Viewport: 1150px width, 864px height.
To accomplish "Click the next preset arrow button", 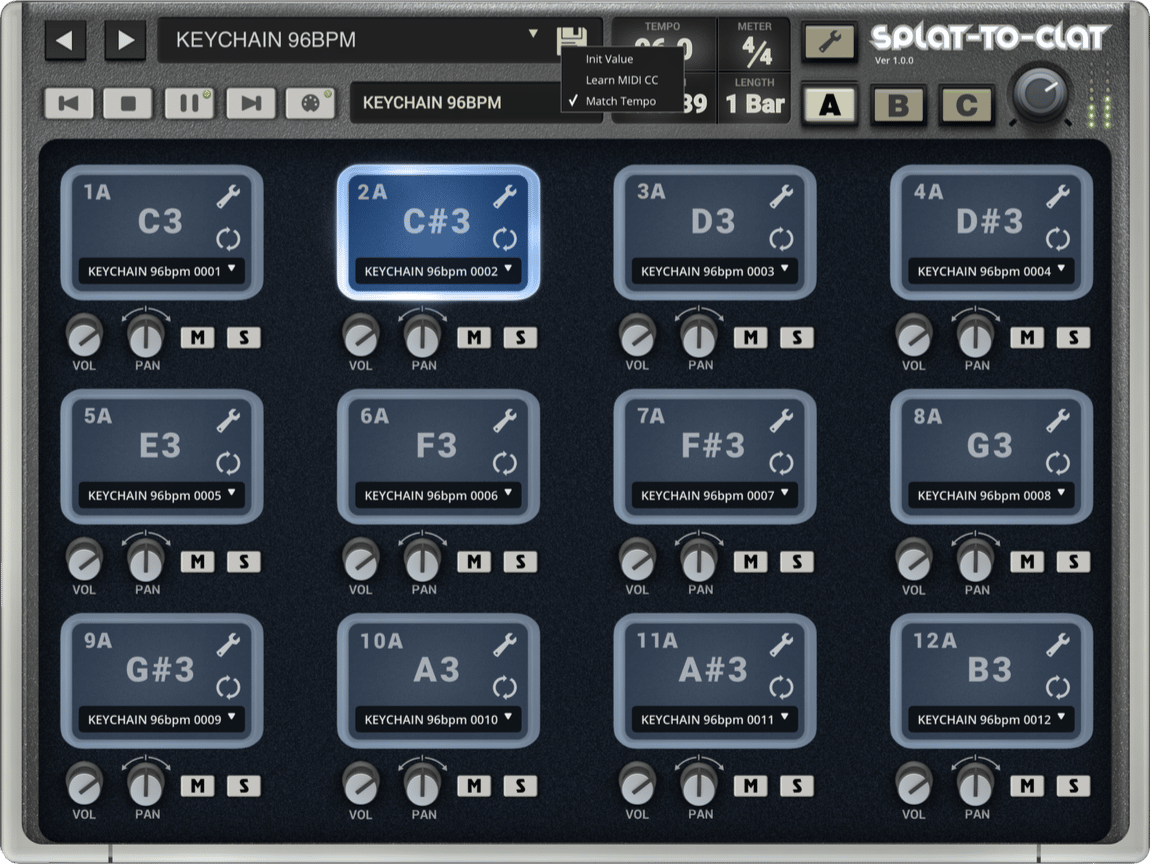I will 125,41.
